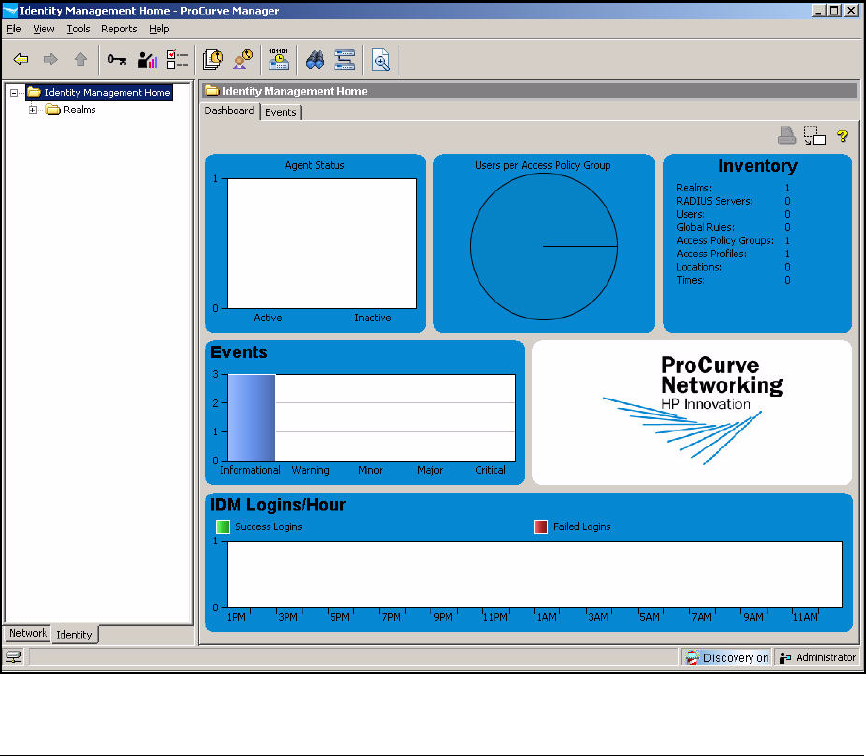Select the Realms folder in tree
This screenshot has width=866, height=756.
(x=71, y=110)
